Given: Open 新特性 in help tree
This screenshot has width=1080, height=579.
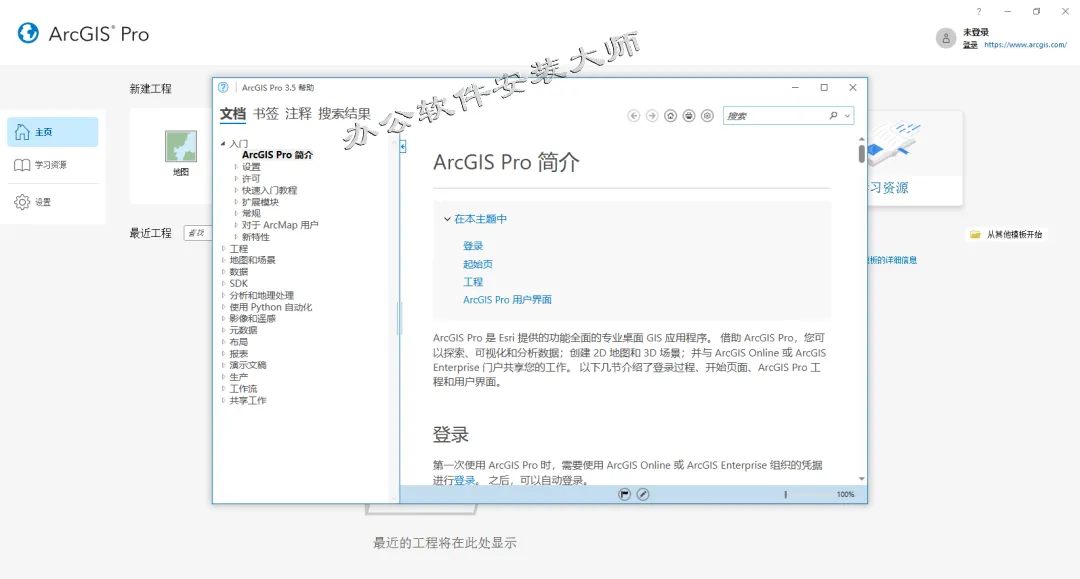Looking at the screenshot, I should tap(256, 237).
